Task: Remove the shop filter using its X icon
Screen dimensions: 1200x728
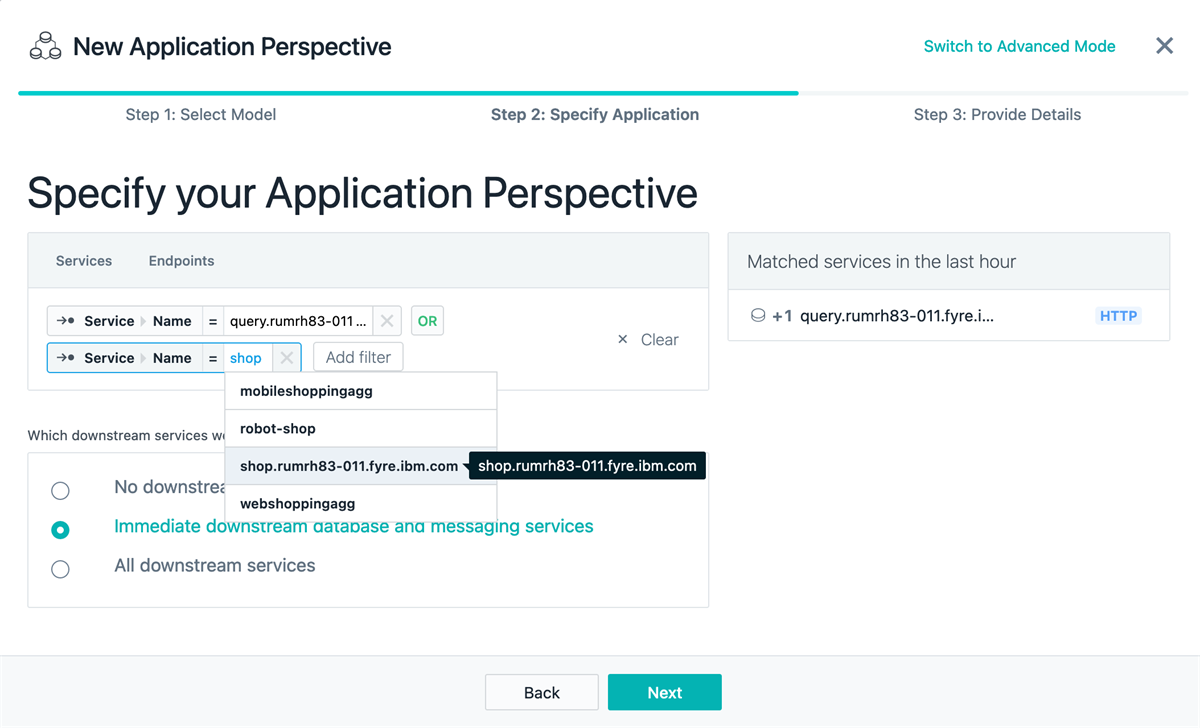Action: (x=285, y=357)
